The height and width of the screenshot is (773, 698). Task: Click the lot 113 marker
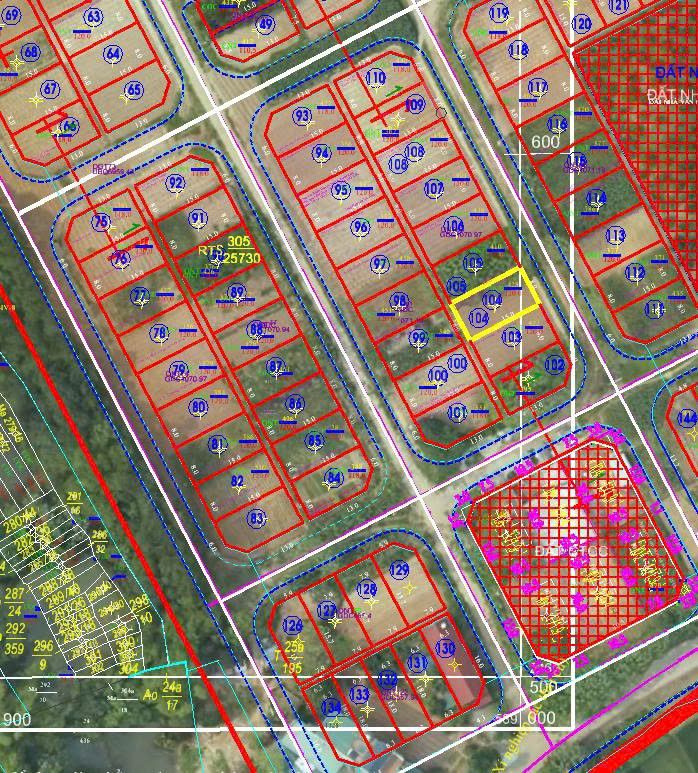pos(615,236)
